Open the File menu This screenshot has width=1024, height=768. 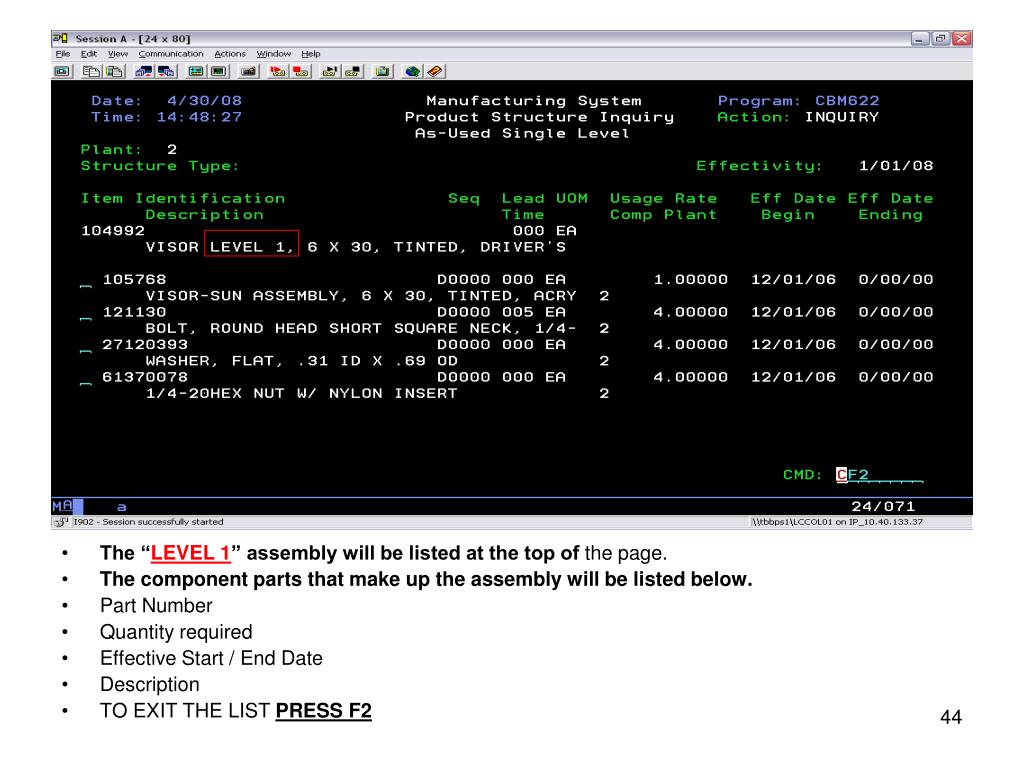63,54
